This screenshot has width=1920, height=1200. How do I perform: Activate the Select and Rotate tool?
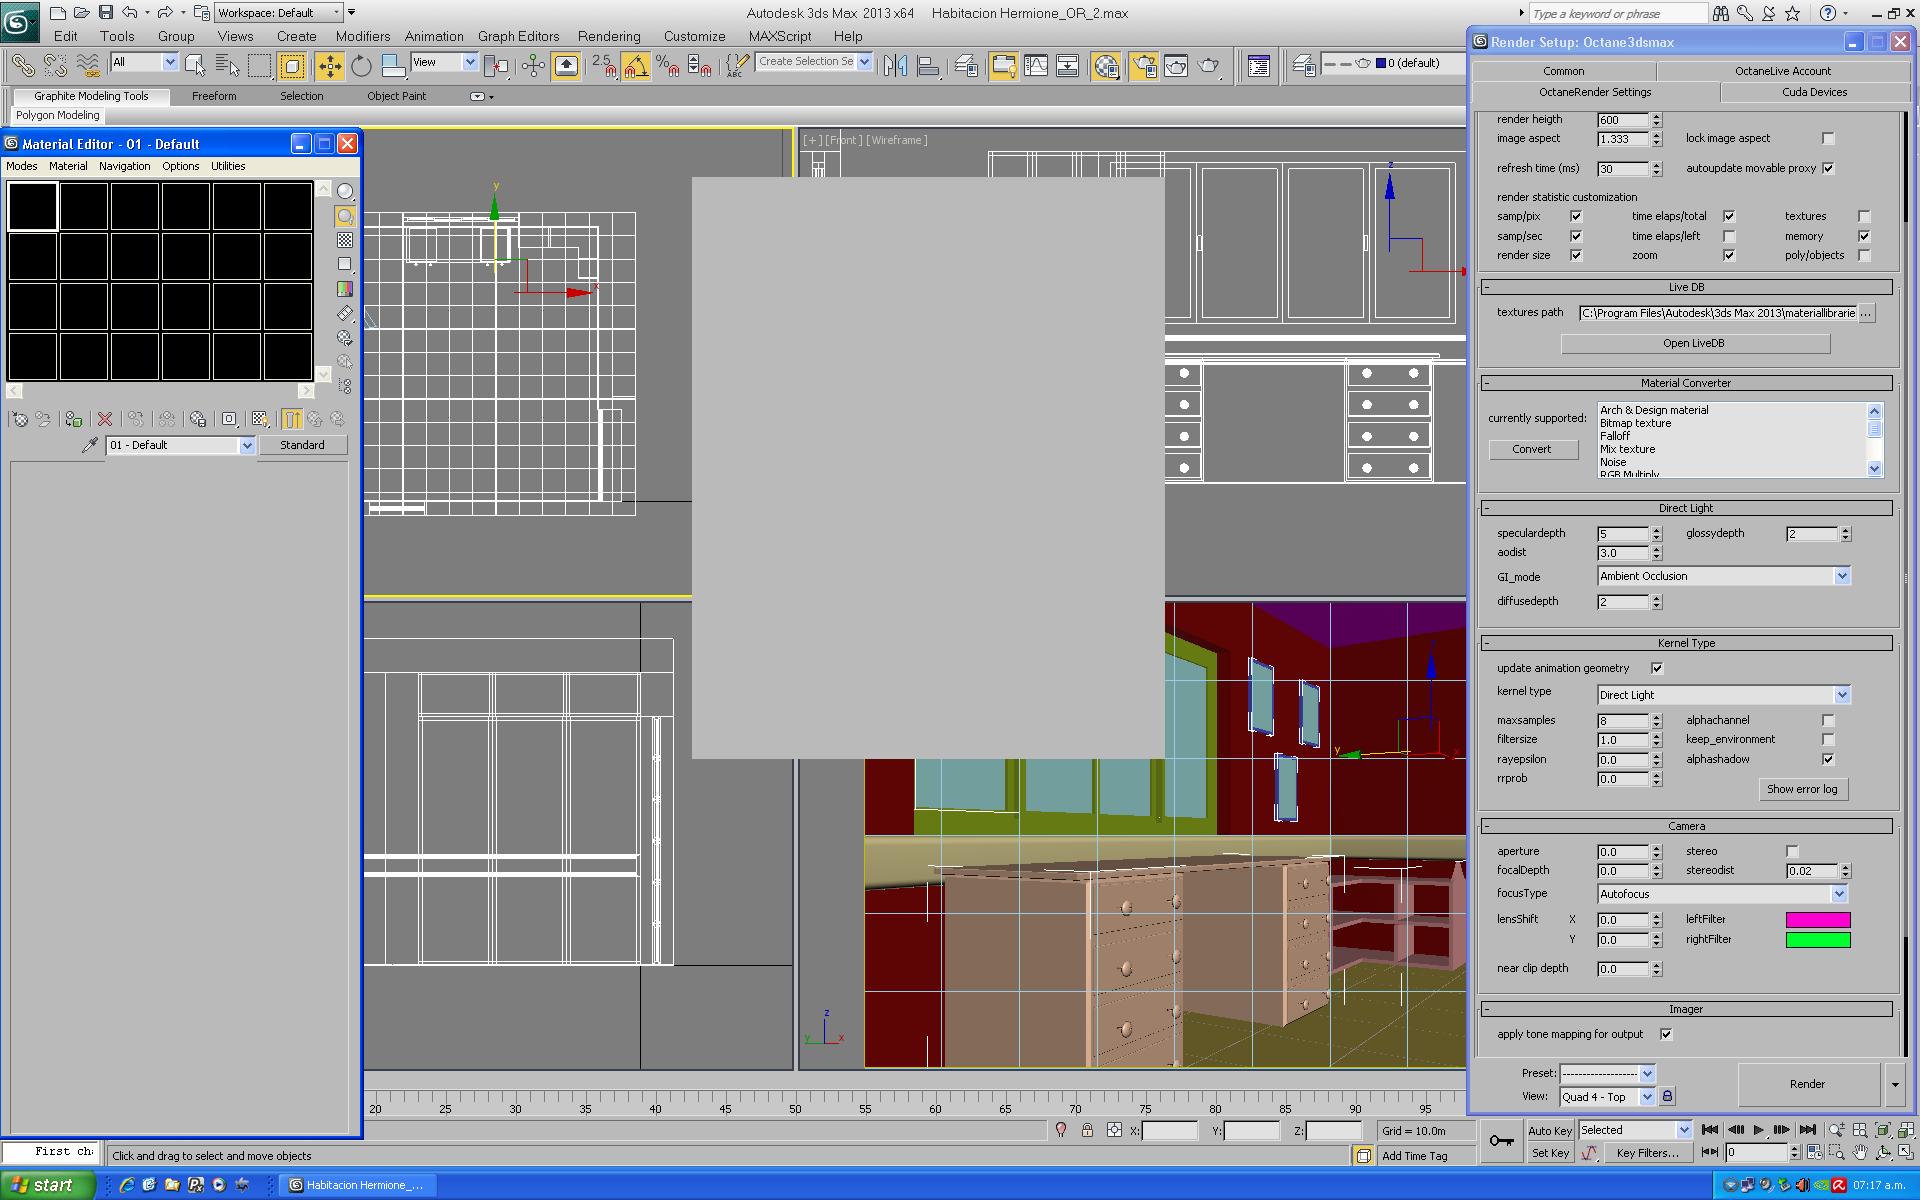pos(361,66)
